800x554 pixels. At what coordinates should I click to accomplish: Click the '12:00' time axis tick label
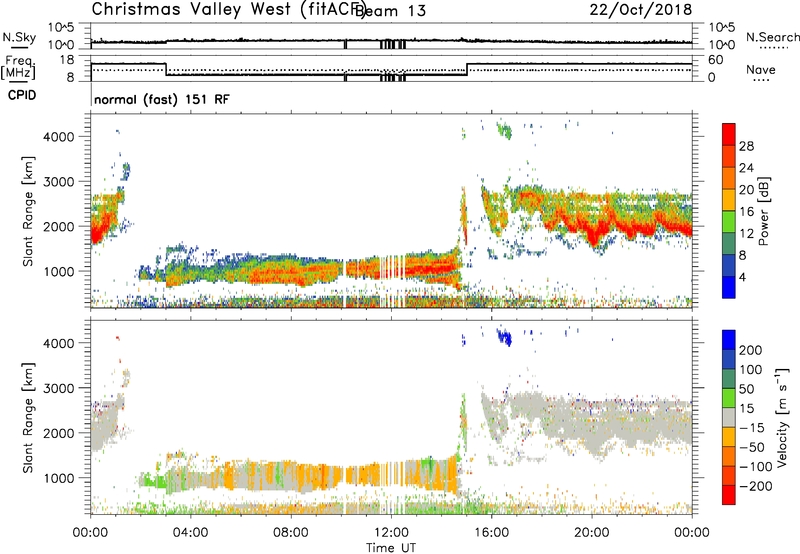[x=391, y=533]
